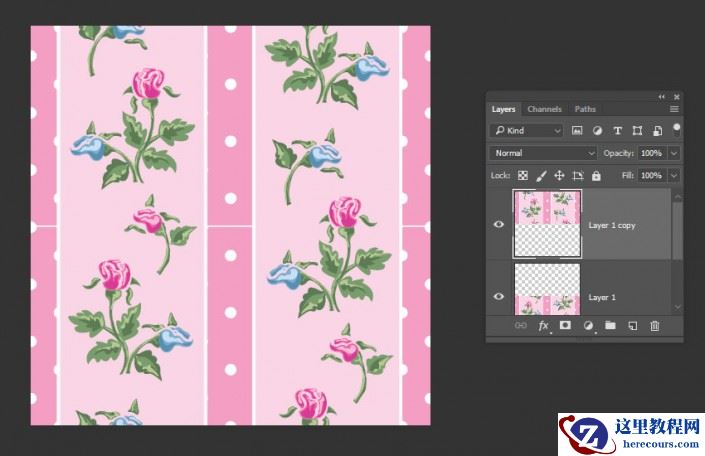Collapse the panel with double-arrow icon
Screen dimensions: 705x456
tap(661, 97)
